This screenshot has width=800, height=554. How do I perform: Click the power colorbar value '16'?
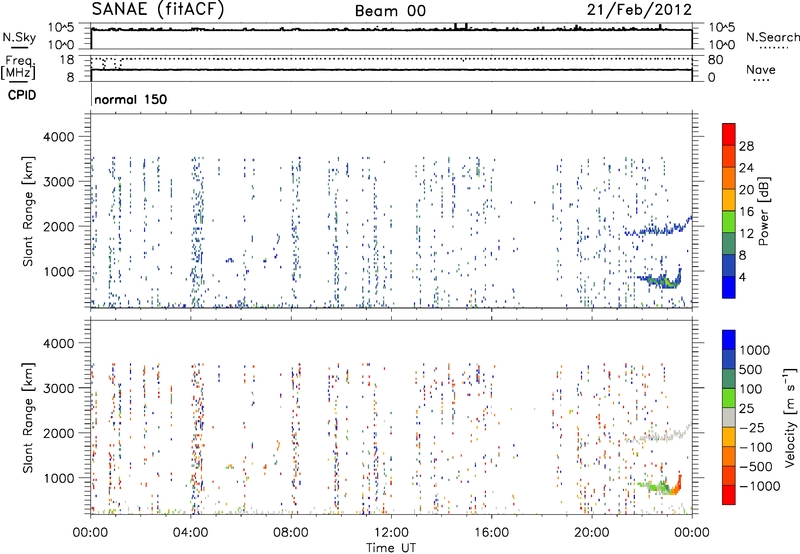(746, 212)
